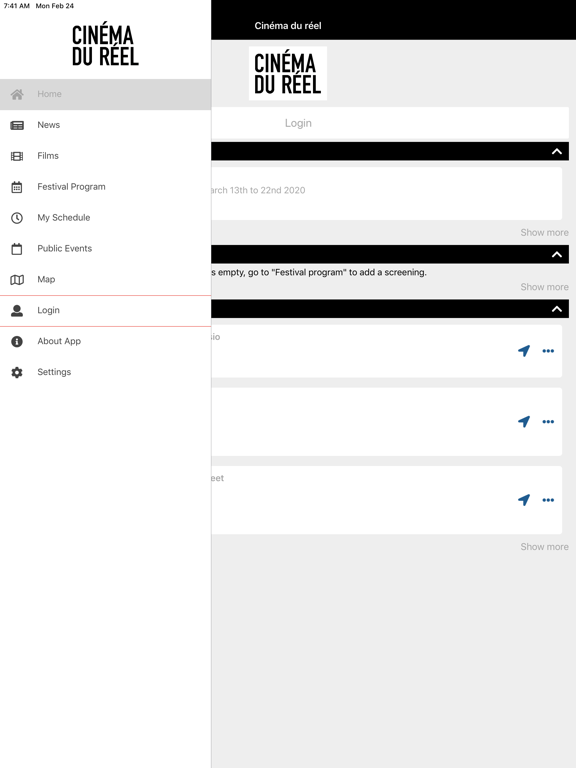
Task: Open more options on third venue card
Action: coord(548,500)
